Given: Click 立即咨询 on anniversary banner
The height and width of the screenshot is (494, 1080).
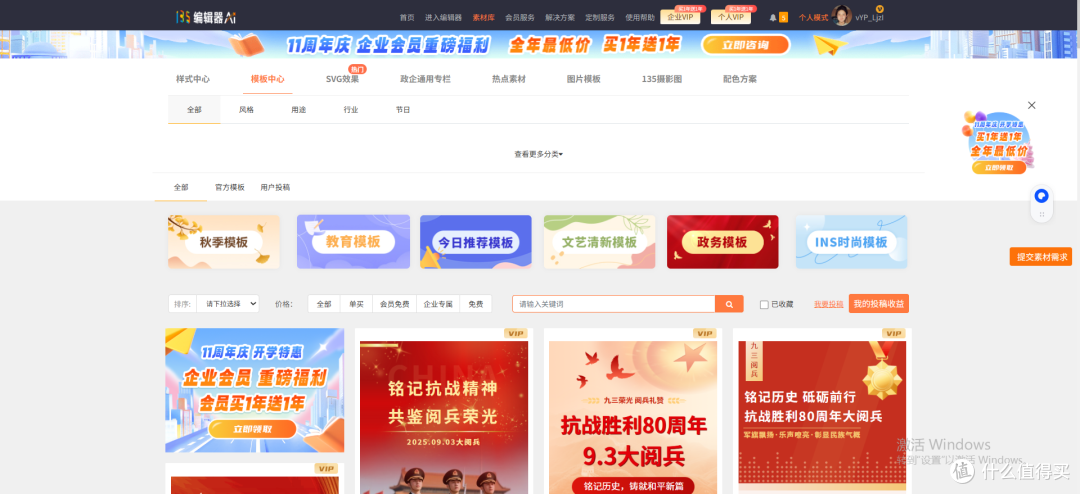Looking at the screenshot, I should [746, 45].
